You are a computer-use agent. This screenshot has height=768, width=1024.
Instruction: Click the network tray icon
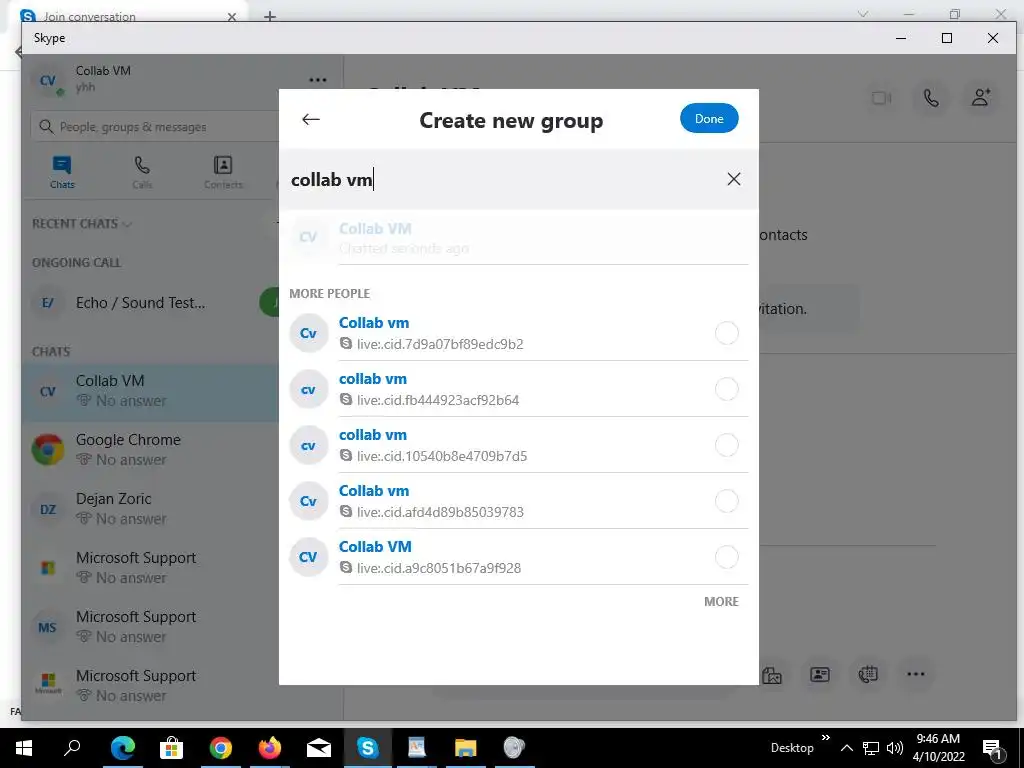tap(871, 748)
